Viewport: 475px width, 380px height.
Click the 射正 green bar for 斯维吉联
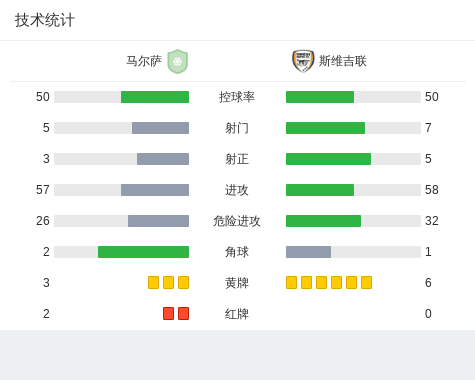[328, 159]
